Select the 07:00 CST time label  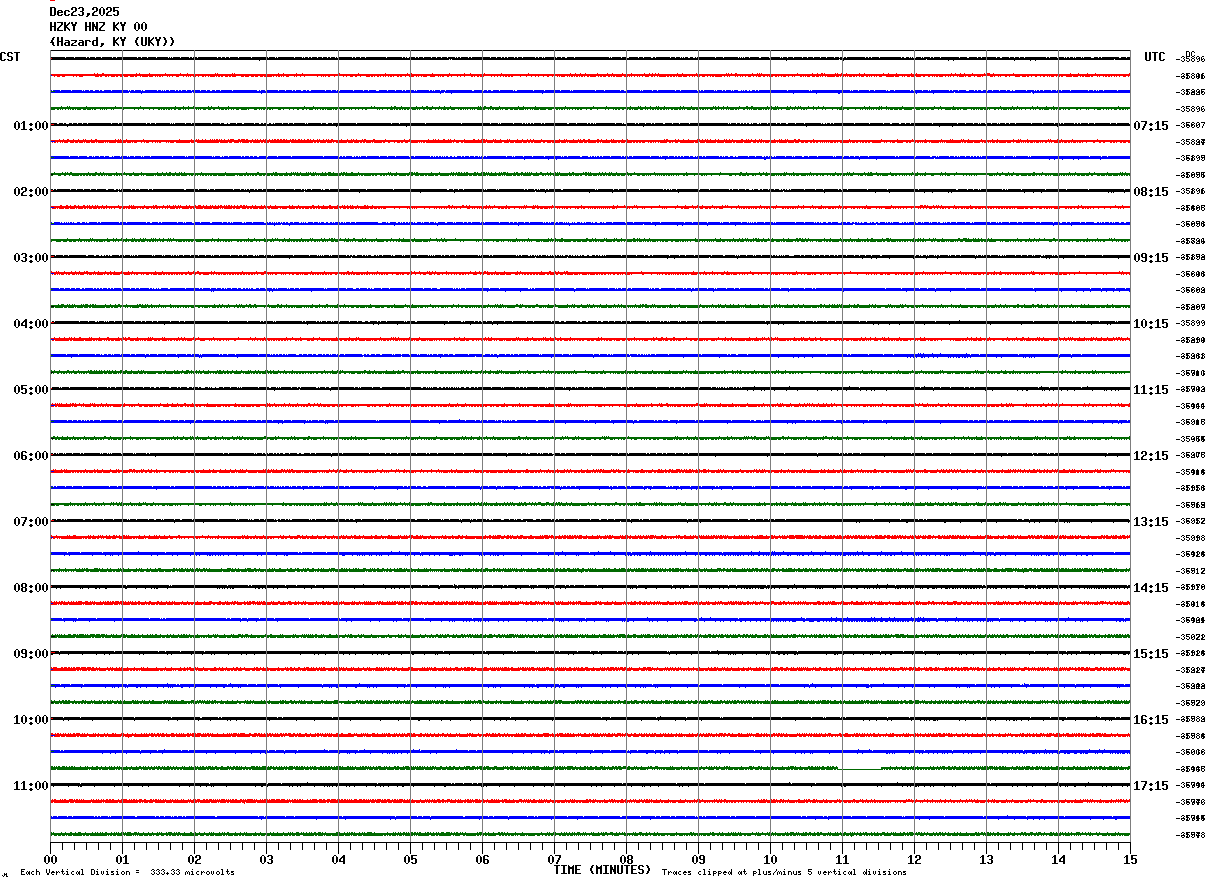31,522
